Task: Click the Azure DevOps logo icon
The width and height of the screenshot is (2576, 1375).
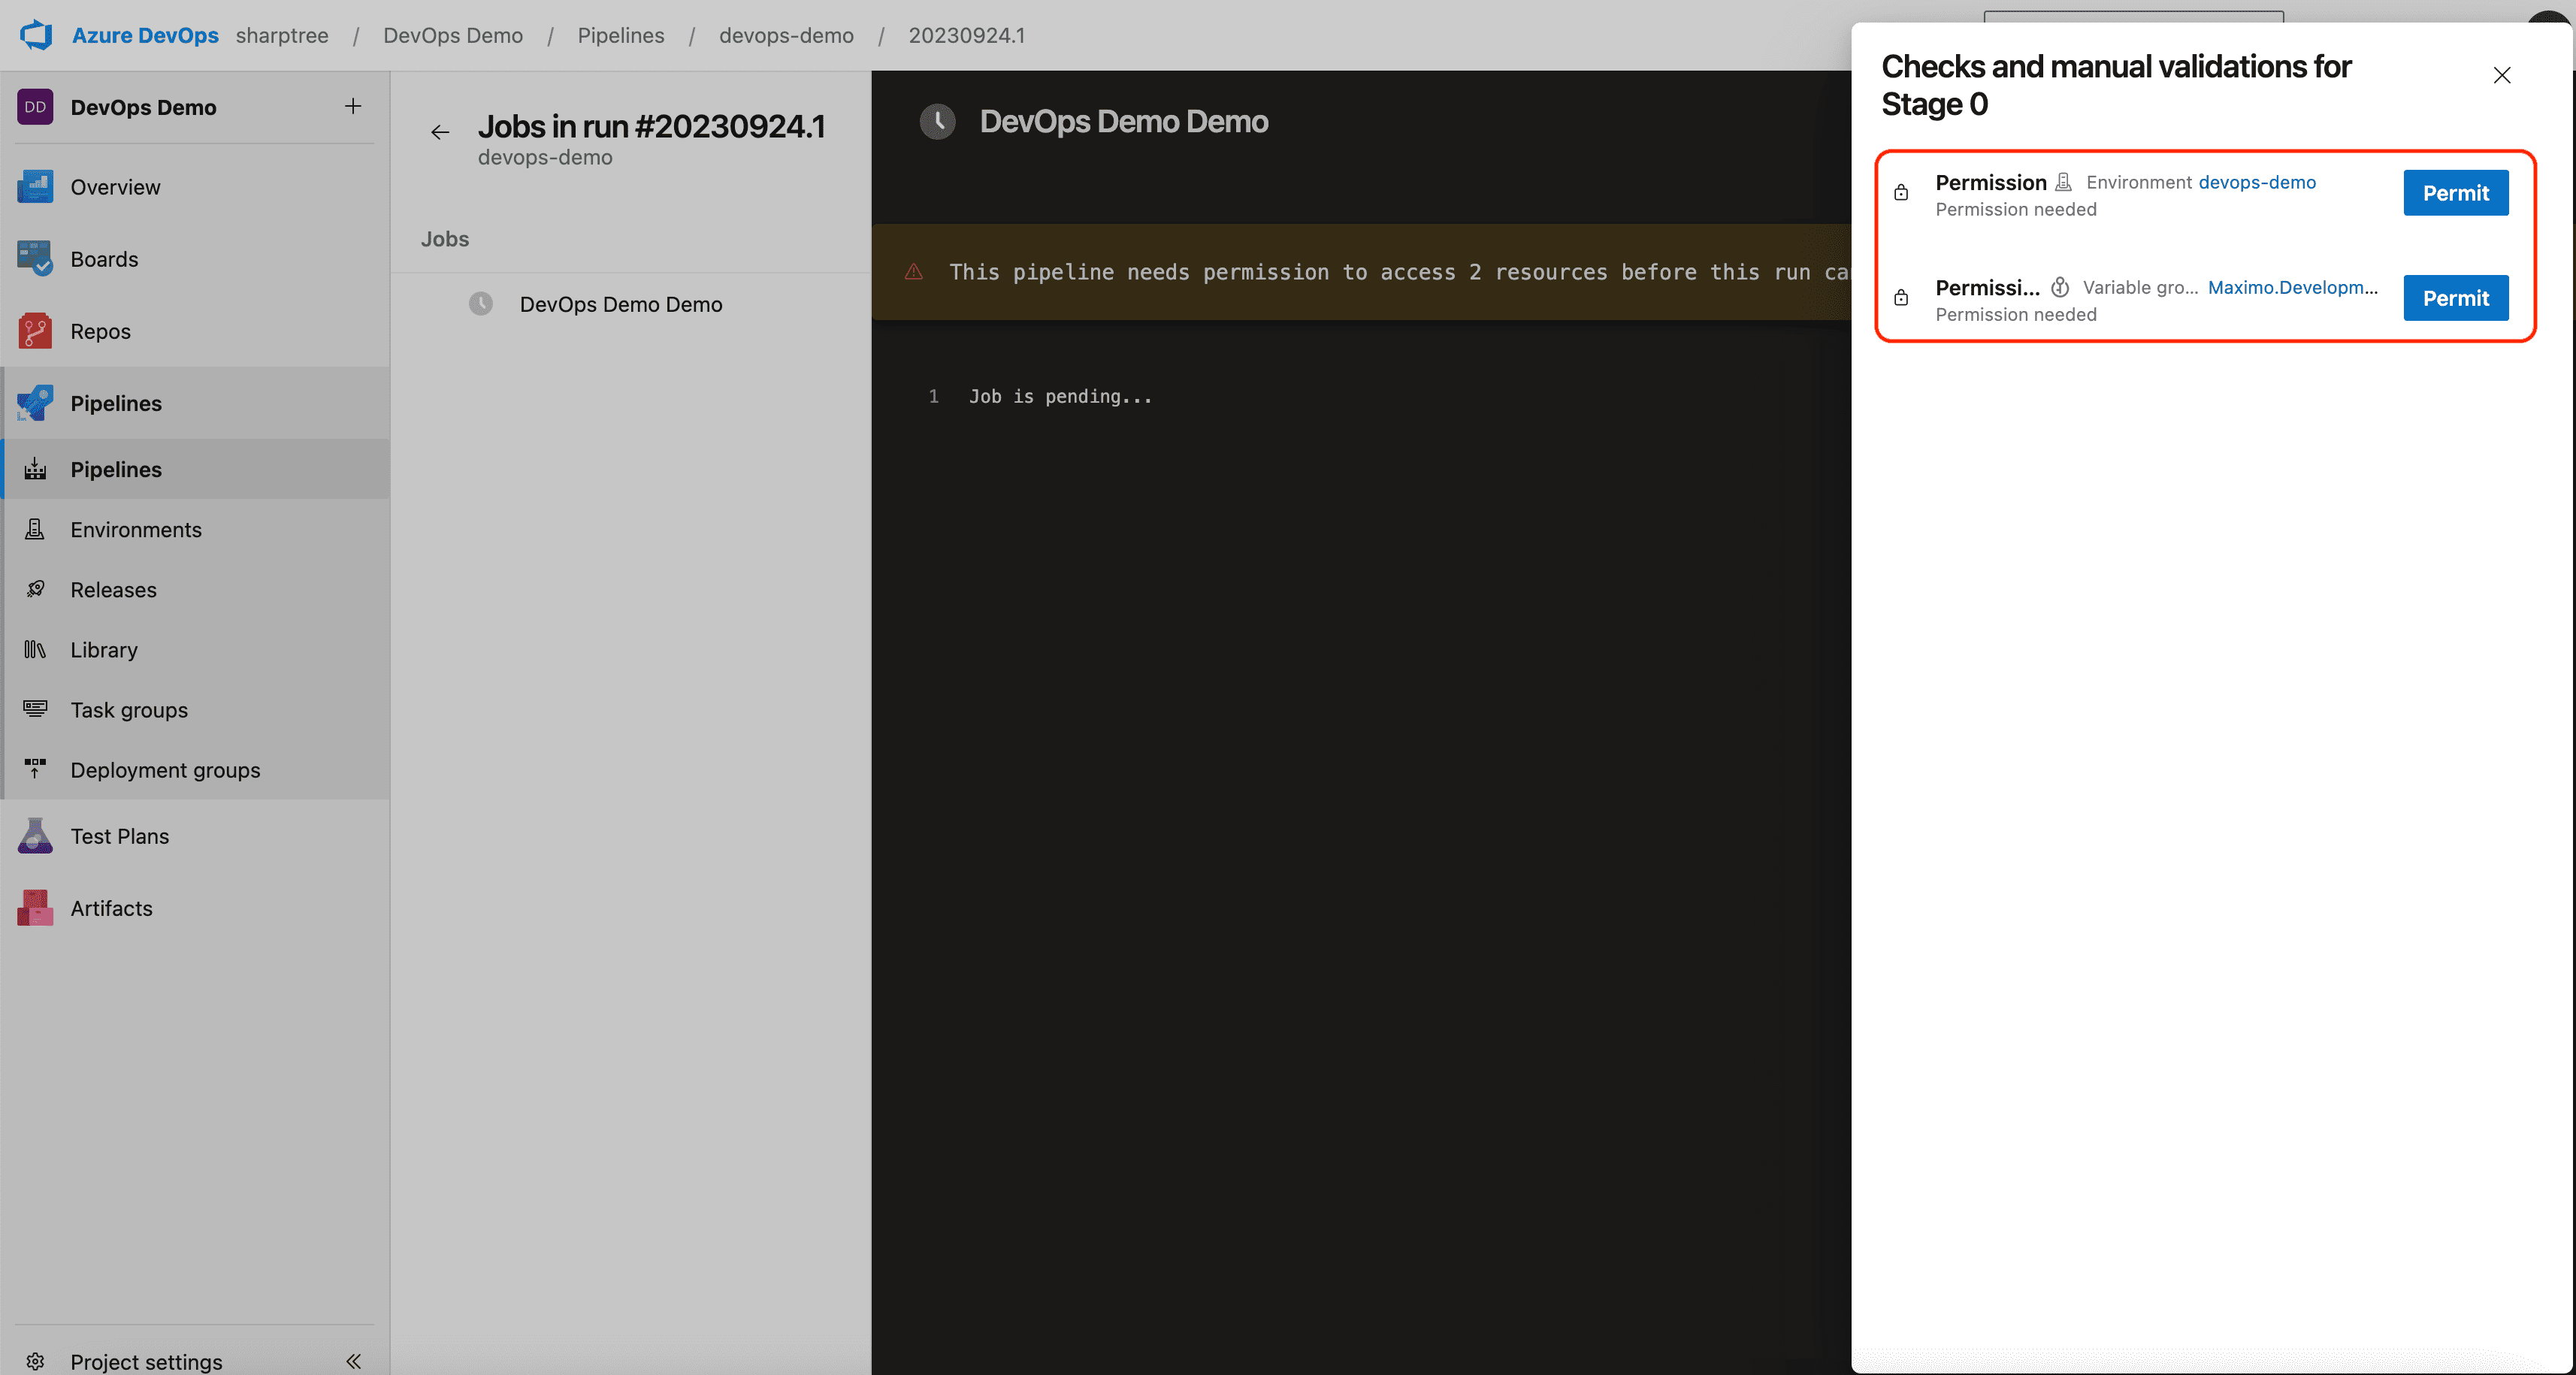Action: 36,35
